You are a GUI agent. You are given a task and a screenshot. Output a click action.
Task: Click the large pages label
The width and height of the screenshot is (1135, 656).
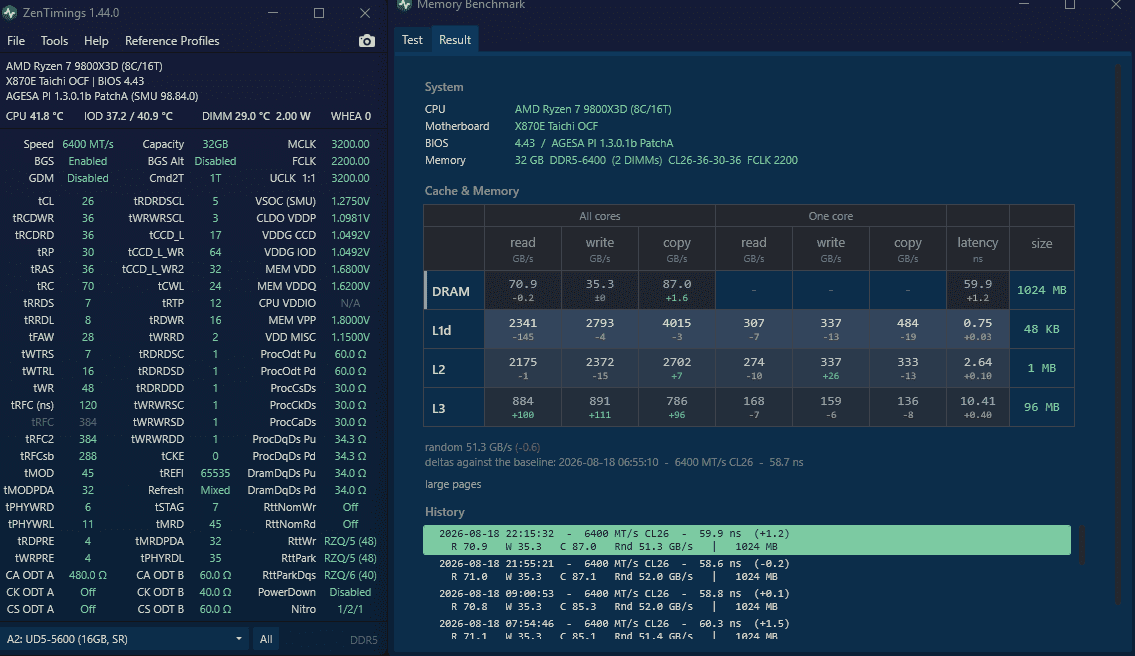point(452,484)
